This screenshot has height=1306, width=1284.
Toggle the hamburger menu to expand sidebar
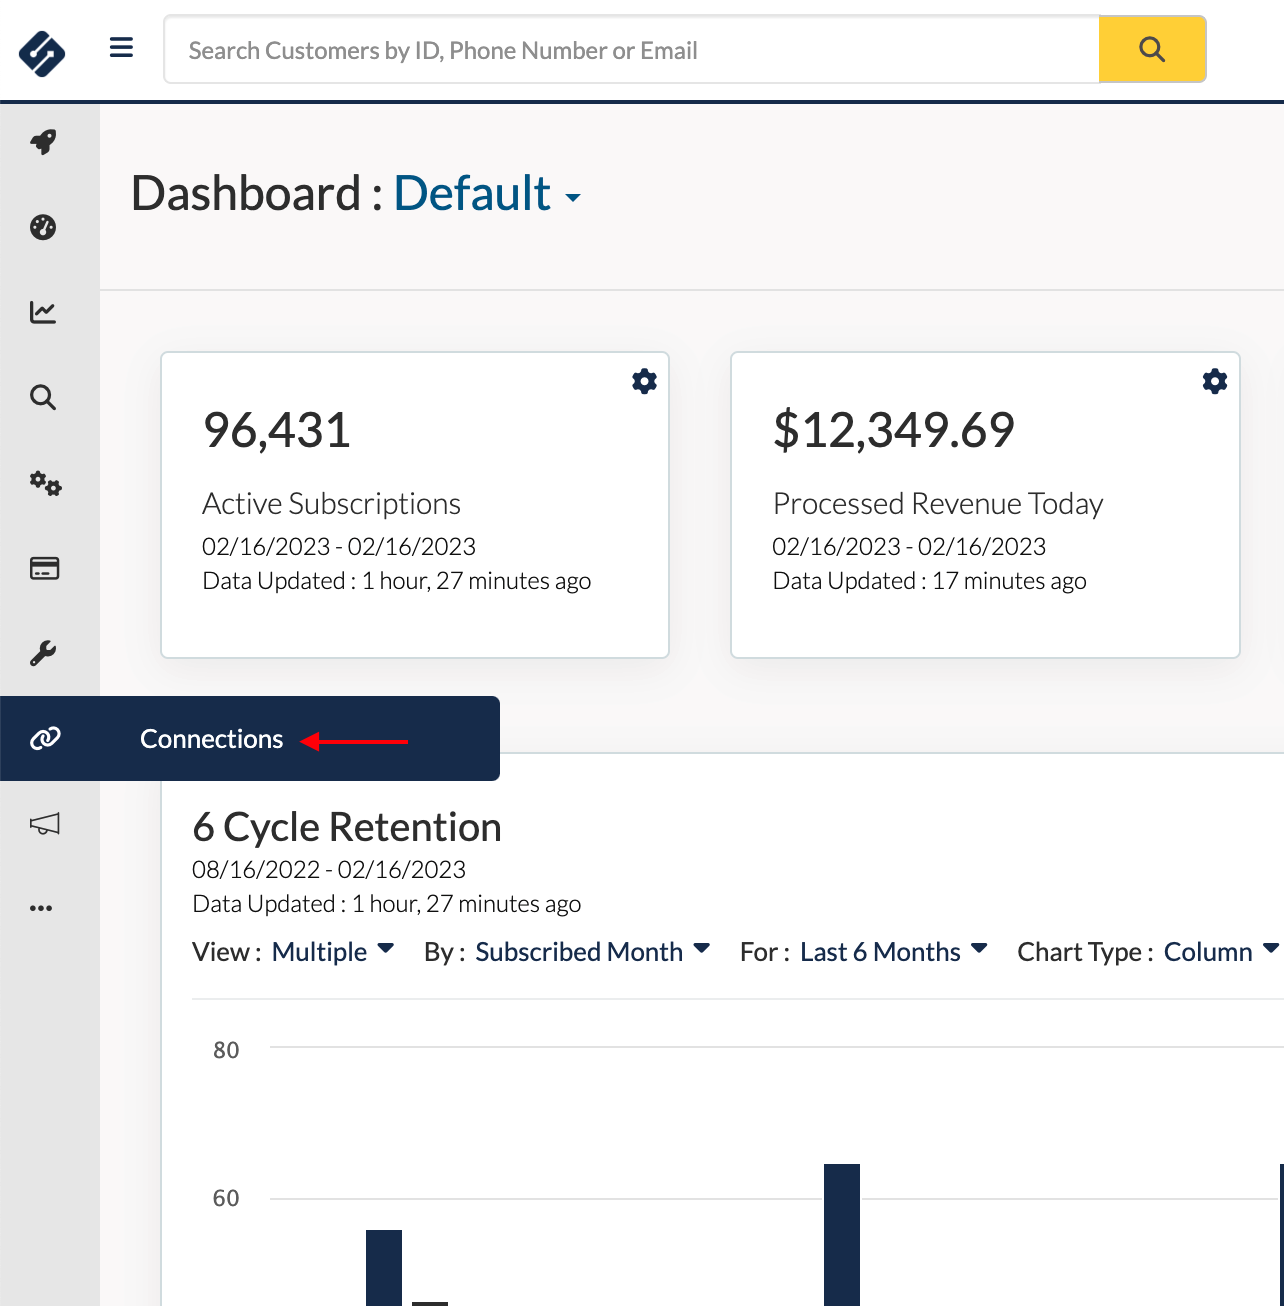121,48
